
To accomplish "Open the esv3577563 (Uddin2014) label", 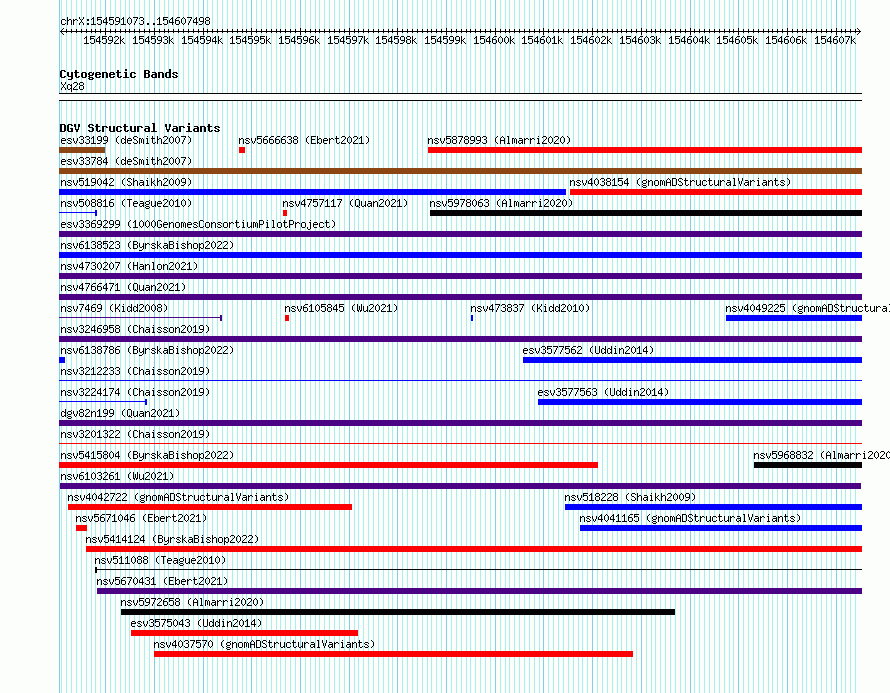I will (x=603, y=392).
